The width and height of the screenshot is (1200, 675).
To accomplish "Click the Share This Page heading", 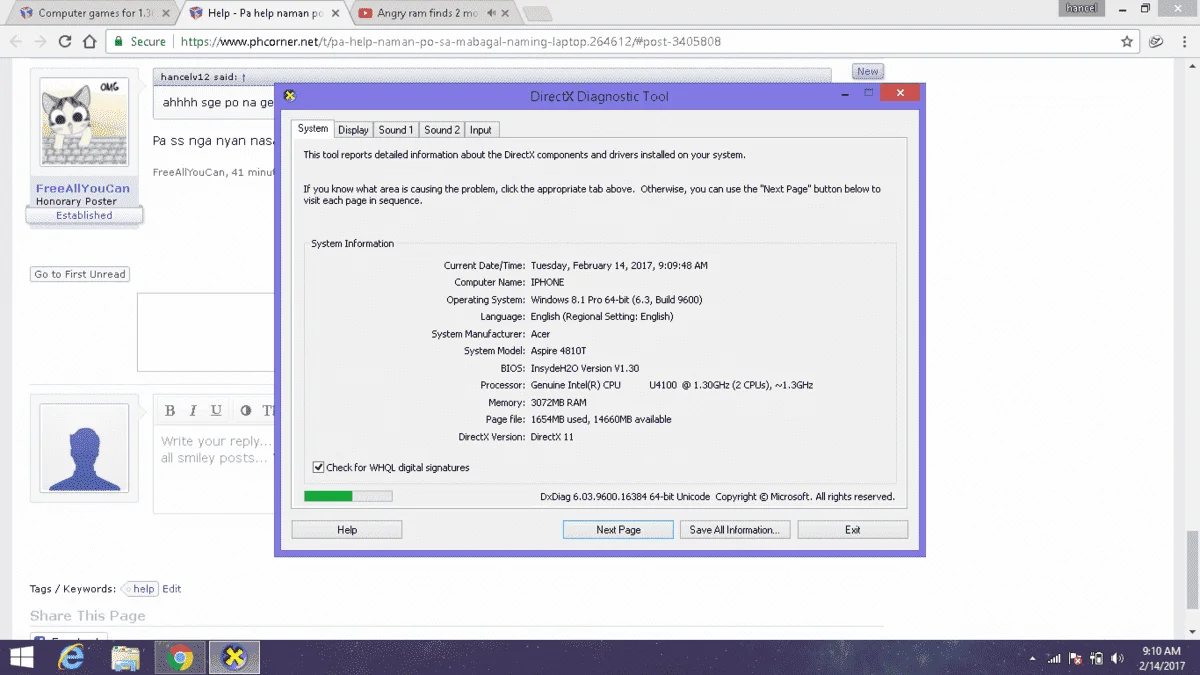I will point(87,616).
